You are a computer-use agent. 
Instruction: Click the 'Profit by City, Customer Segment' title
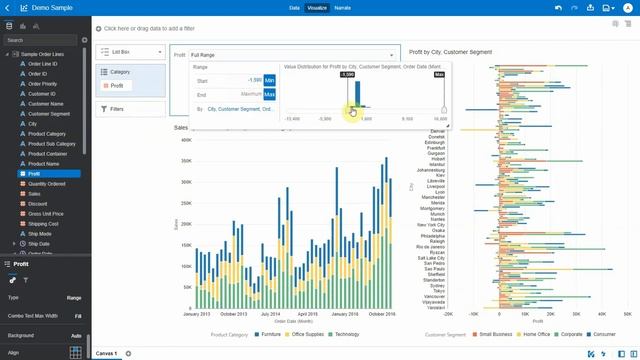[x=450, y=52]
